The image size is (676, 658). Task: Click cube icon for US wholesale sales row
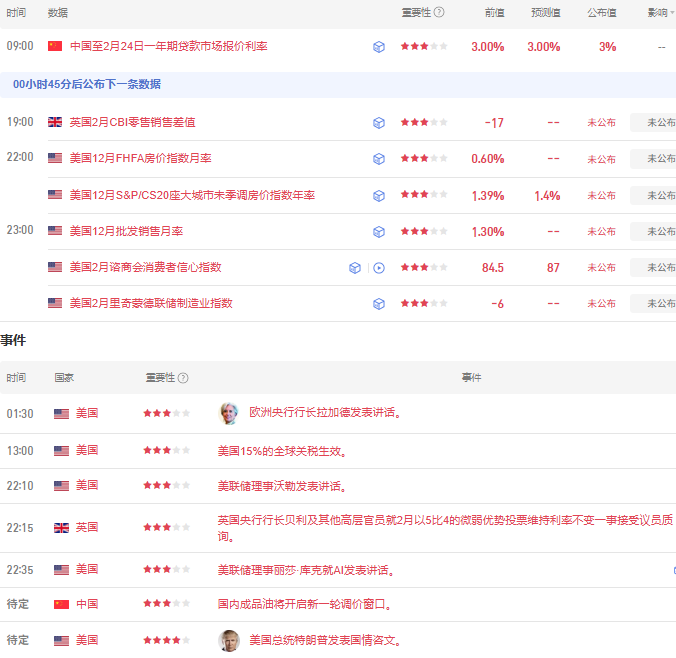[x=379, y=232]
